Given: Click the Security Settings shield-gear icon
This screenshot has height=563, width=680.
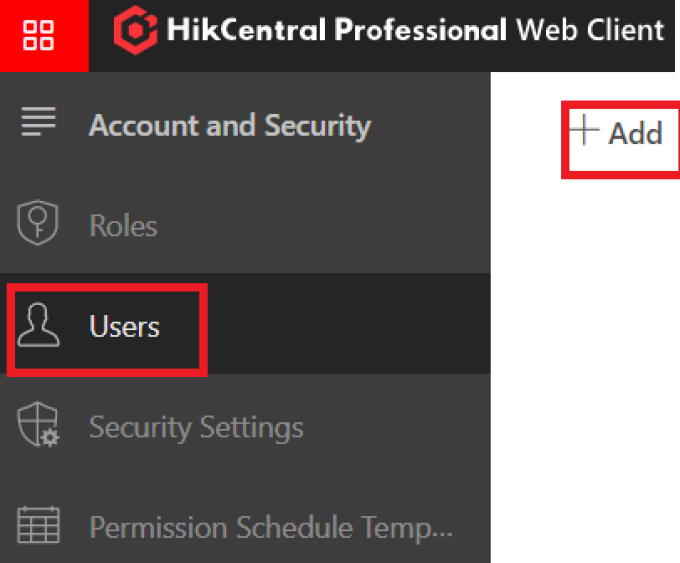Looking at the screenshot, I should pos(39,427).
